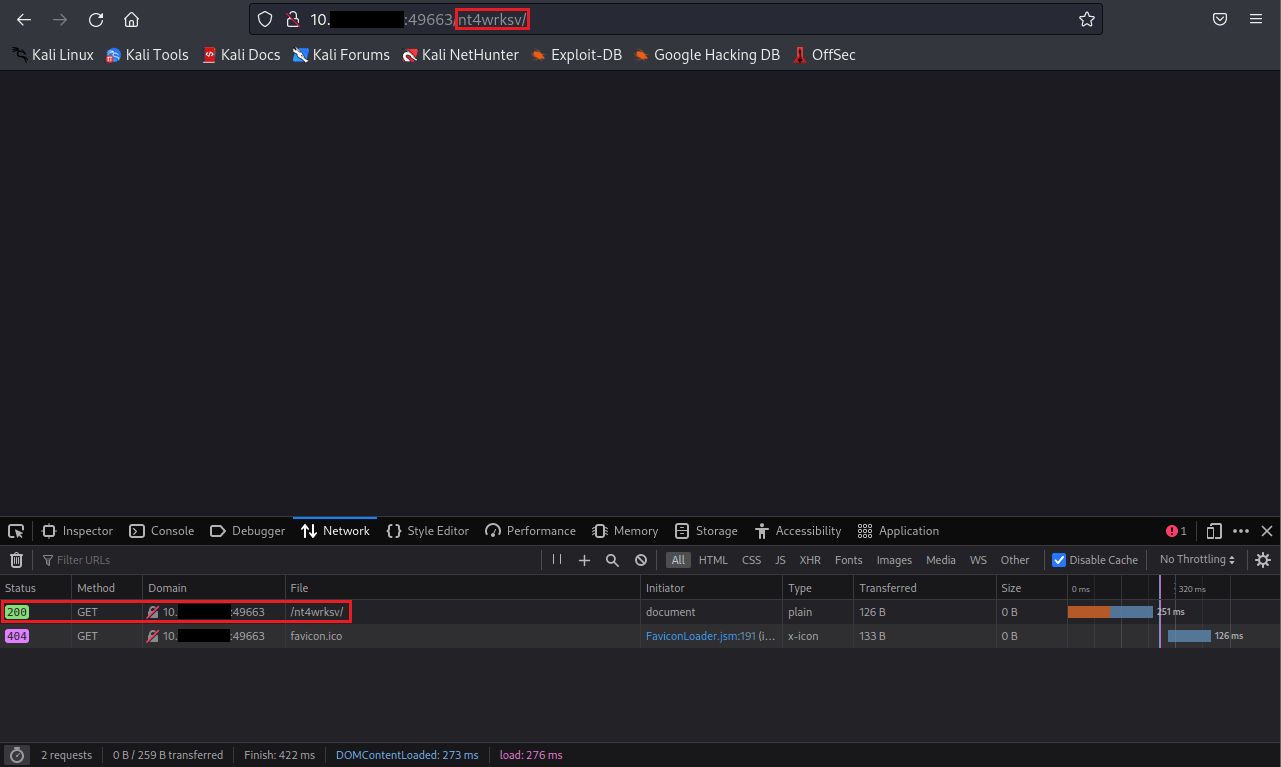Select the Network tab
The width and height of the screenshot is (1281, 767).
tap(335, 531)
